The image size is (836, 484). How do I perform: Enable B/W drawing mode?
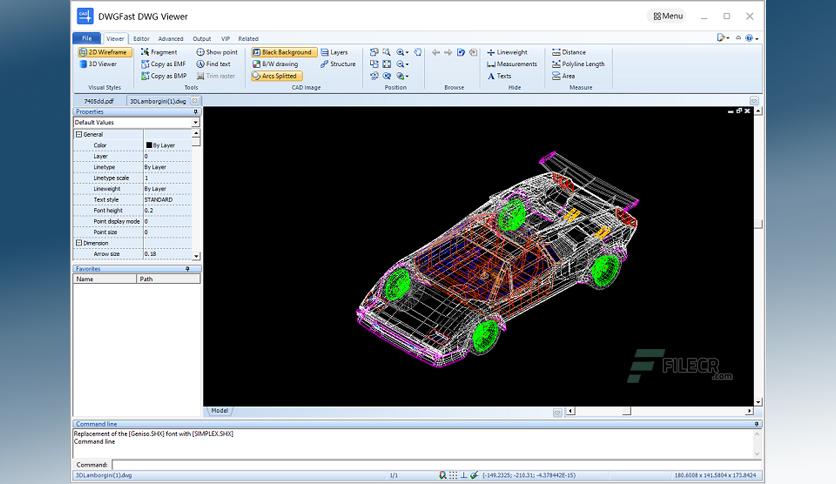click(x=275, y=64)
